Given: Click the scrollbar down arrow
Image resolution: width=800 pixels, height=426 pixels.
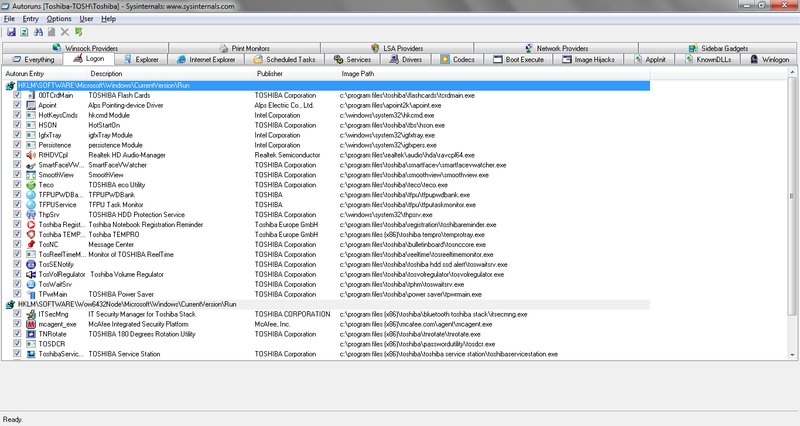Looking at the screenshot, I should coord(792,355).
